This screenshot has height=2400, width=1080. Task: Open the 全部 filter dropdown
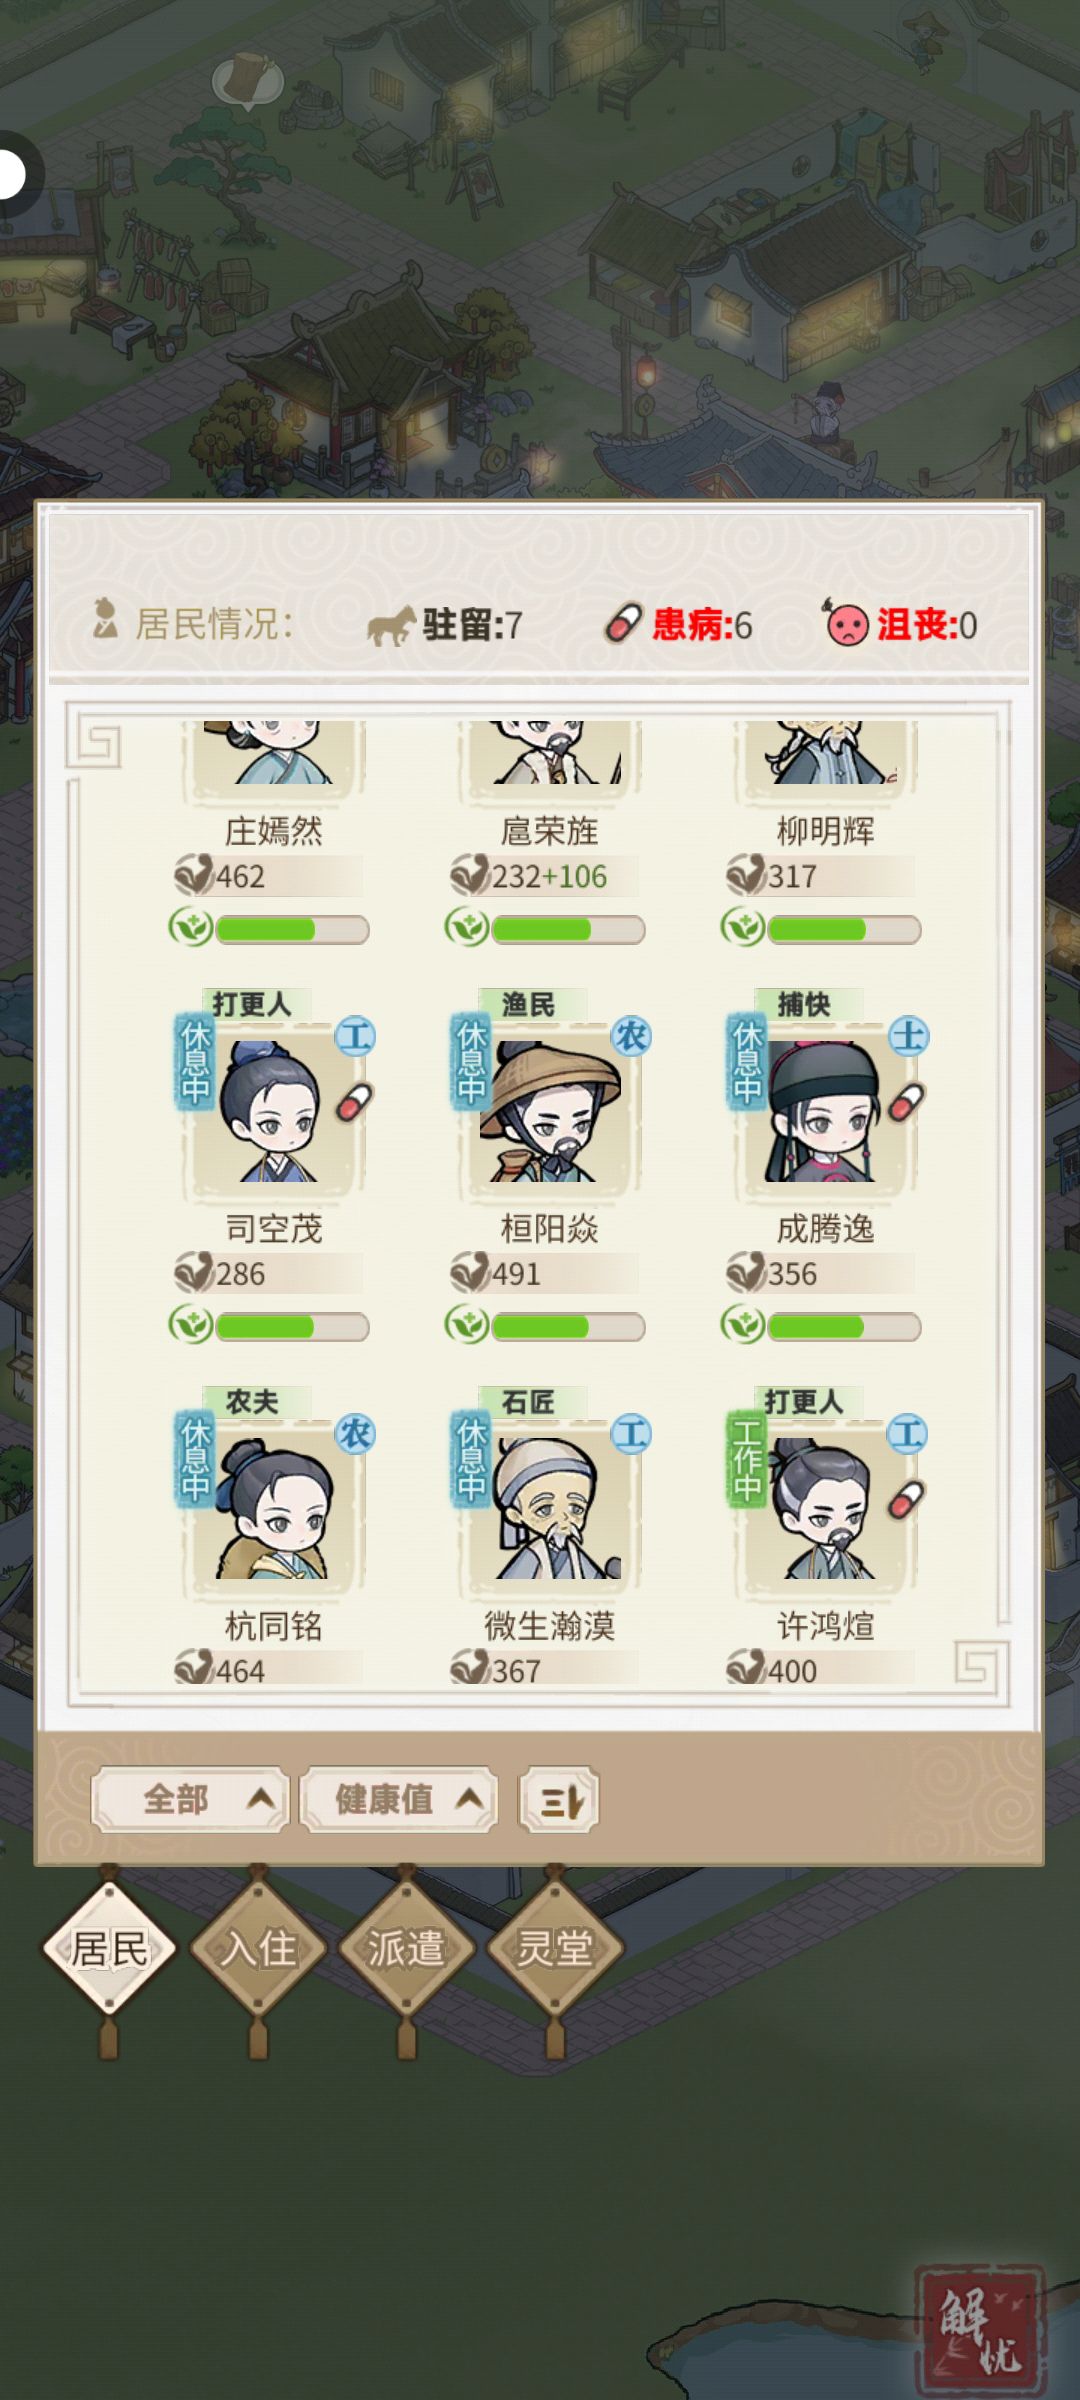(x=191, y=1800)
